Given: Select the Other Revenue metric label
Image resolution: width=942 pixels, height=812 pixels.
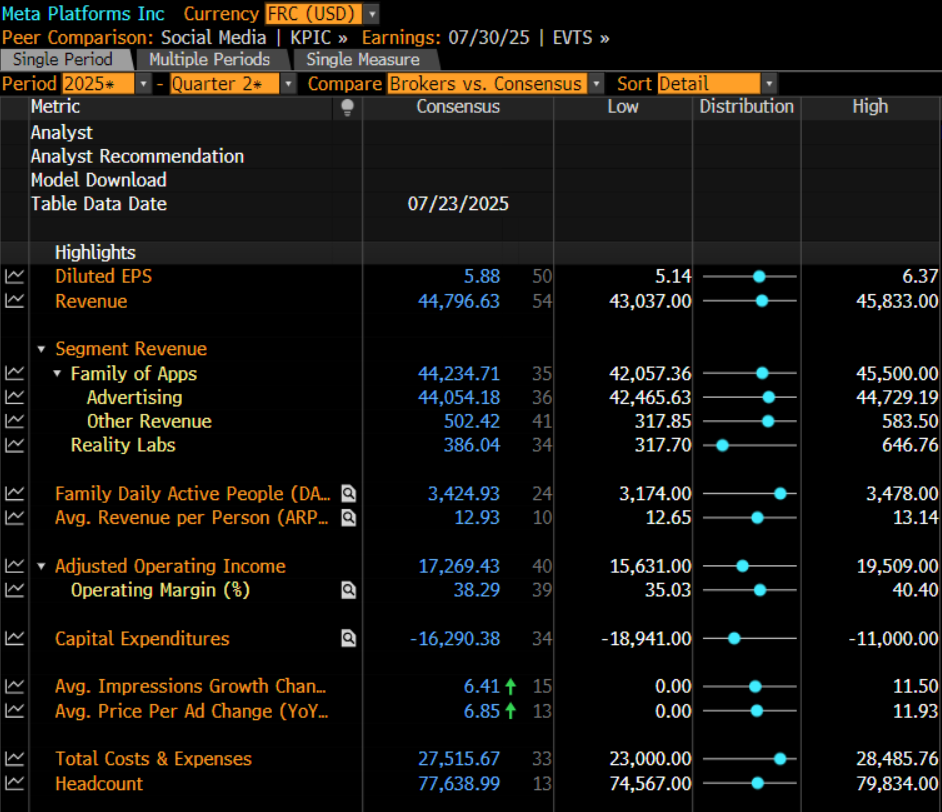Looking at the screenshot, I should click(150, 422).
